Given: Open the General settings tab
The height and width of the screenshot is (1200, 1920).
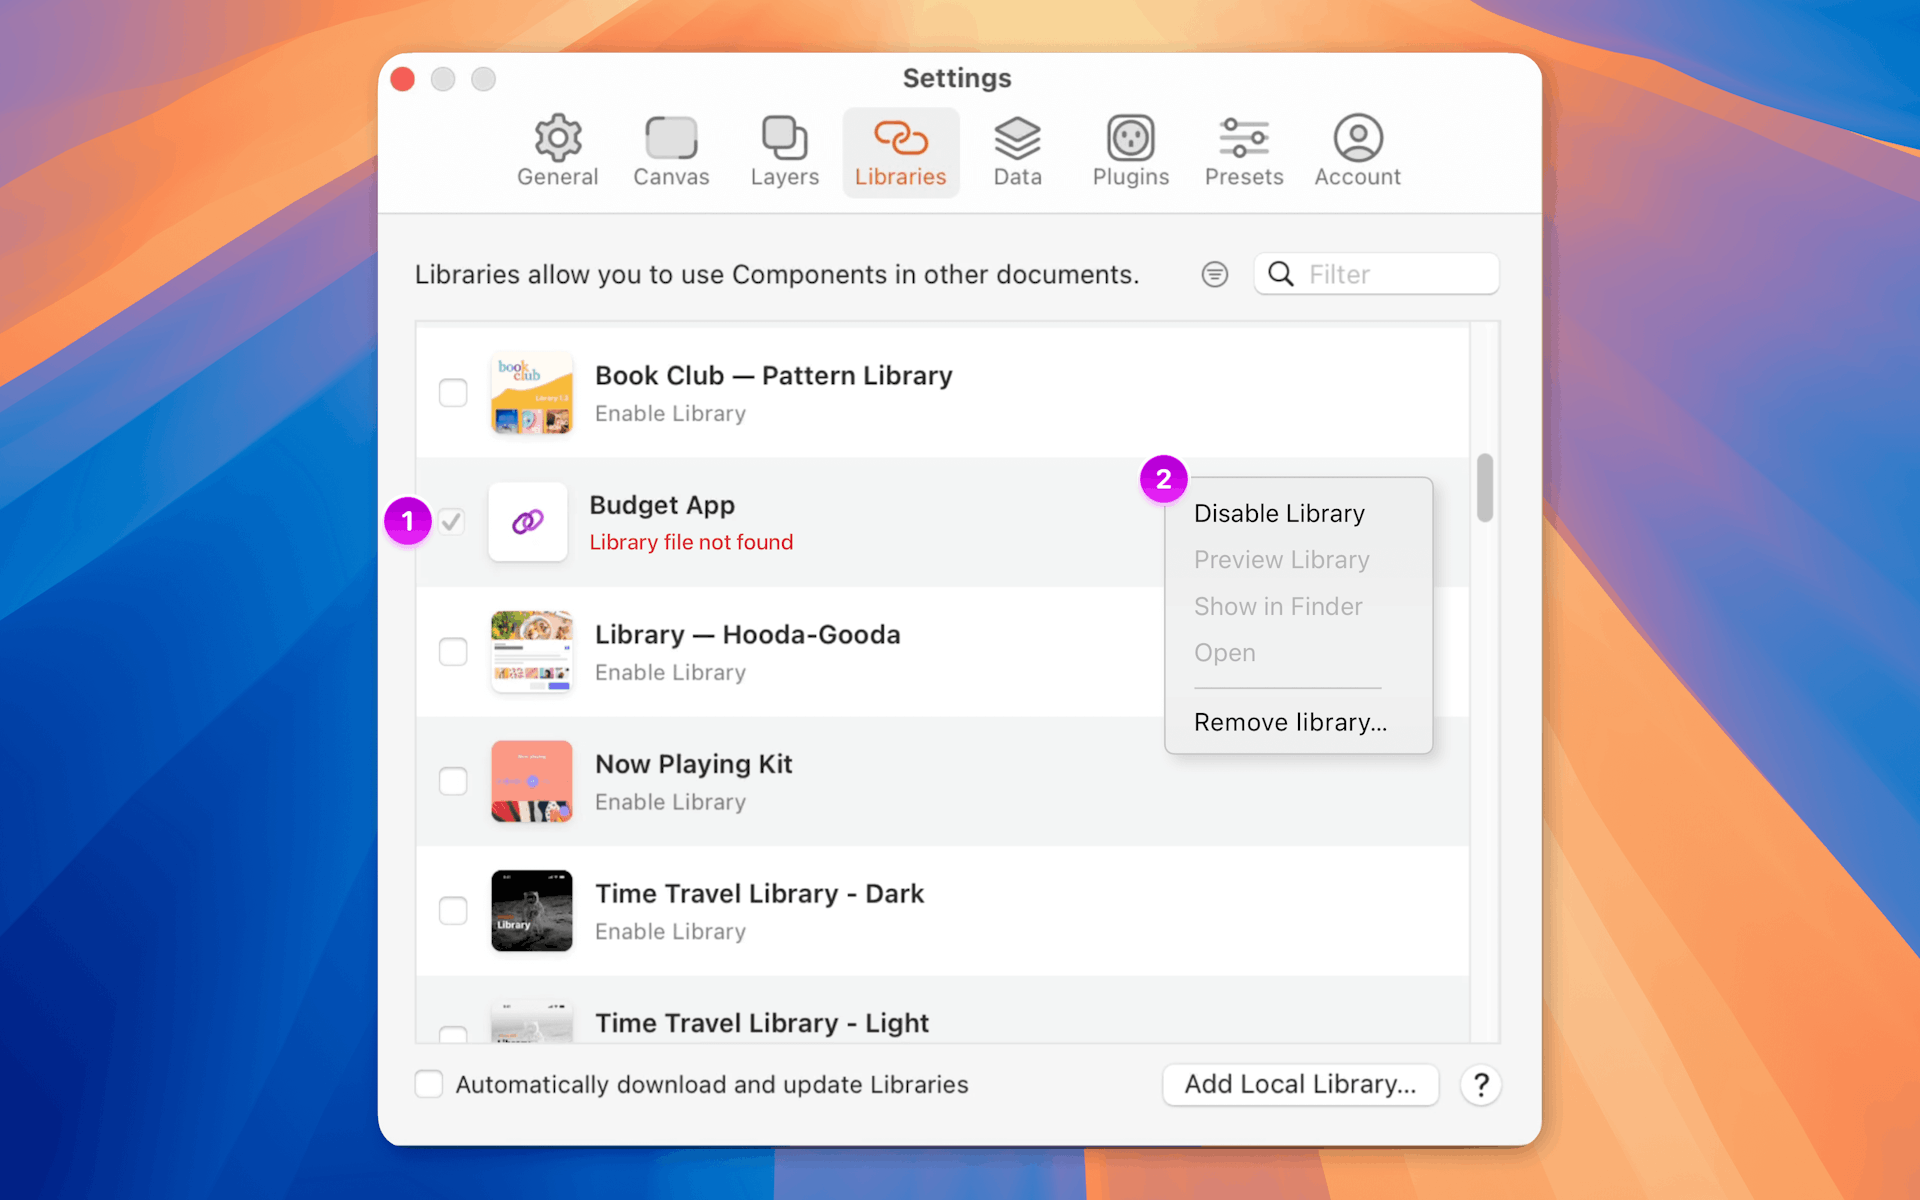Looking at the screenshot, I should point(557,150).
